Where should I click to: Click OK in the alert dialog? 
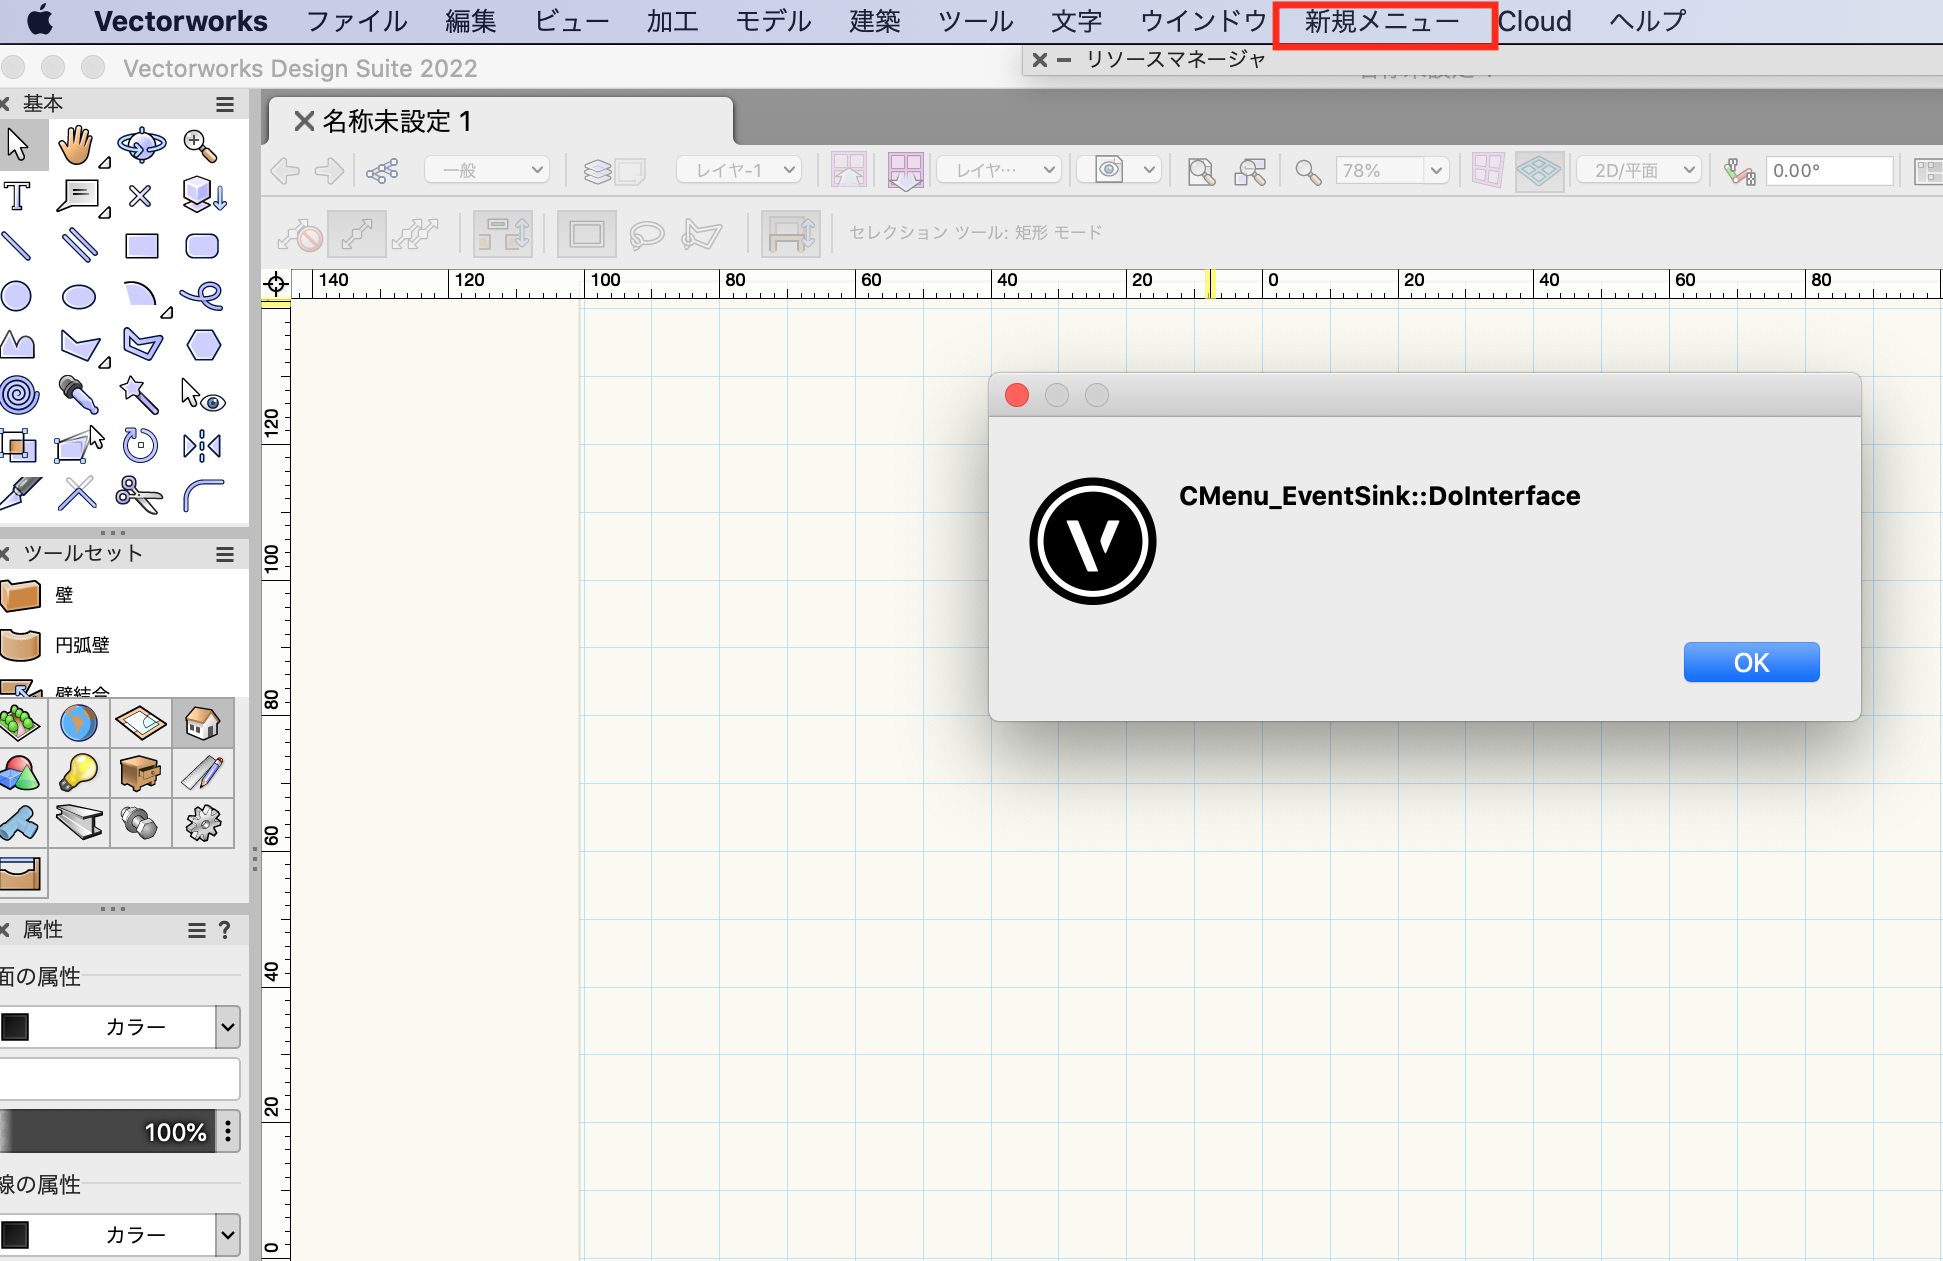click(x=1751, y=663)
